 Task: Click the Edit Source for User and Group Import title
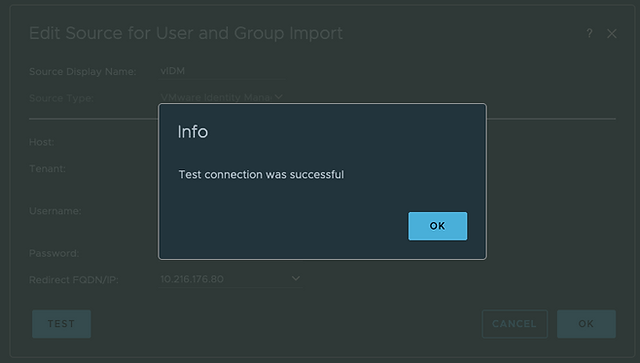pos(186,33)
